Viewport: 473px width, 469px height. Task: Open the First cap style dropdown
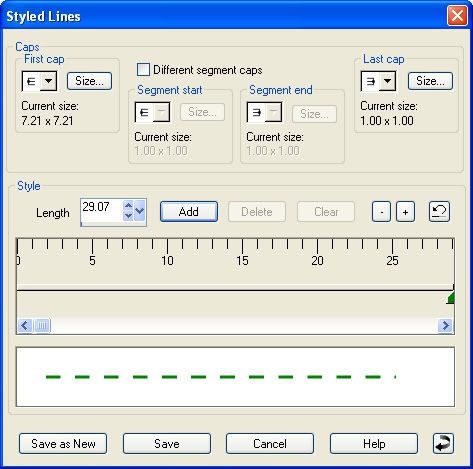click(x=49, y=81)
